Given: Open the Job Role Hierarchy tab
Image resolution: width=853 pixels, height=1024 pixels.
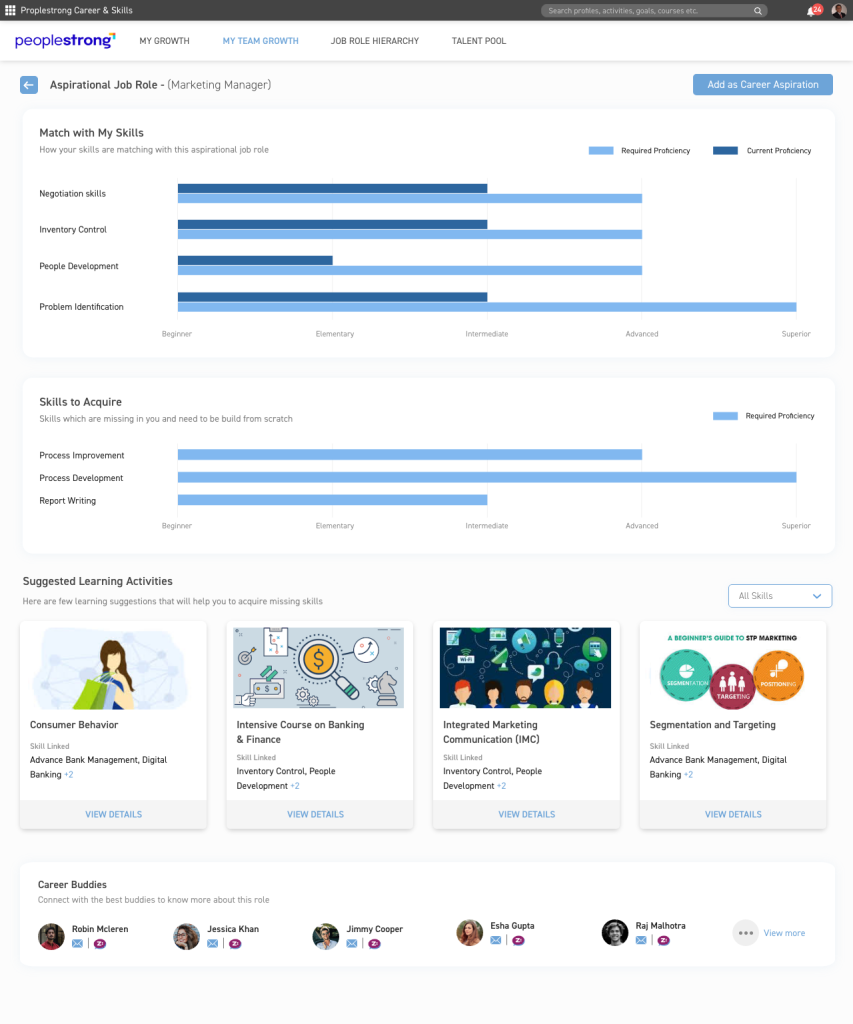Looking at the screenshot, I should coord(375,41).
